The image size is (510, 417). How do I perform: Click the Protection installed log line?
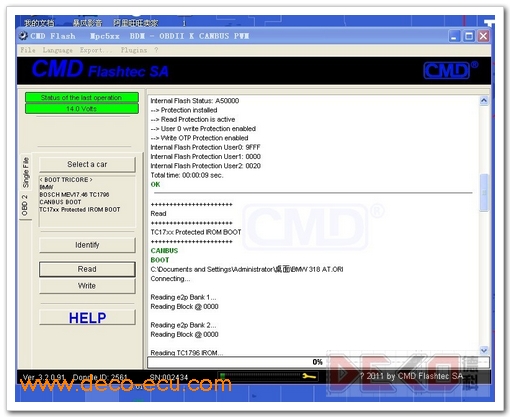pos(184,110)
